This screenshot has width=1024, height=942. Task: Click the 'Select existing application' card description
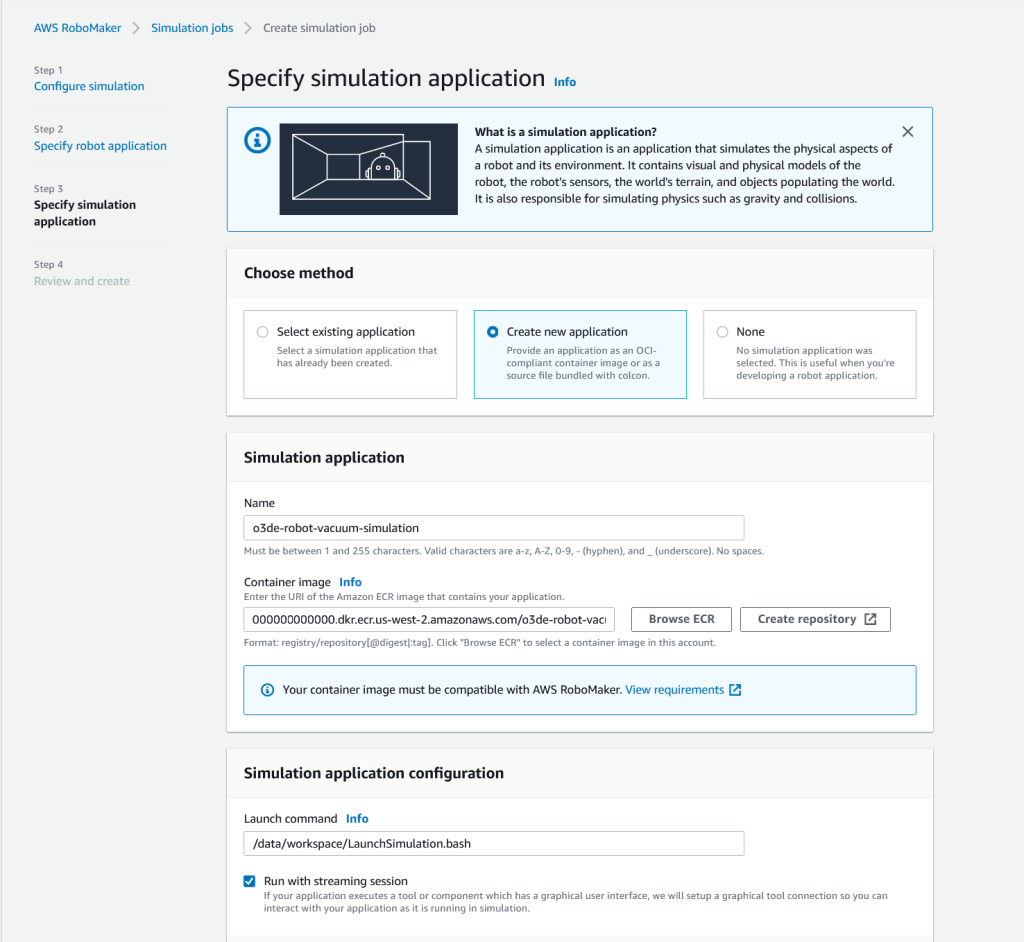pyautogui.click(x=357, y=357)
